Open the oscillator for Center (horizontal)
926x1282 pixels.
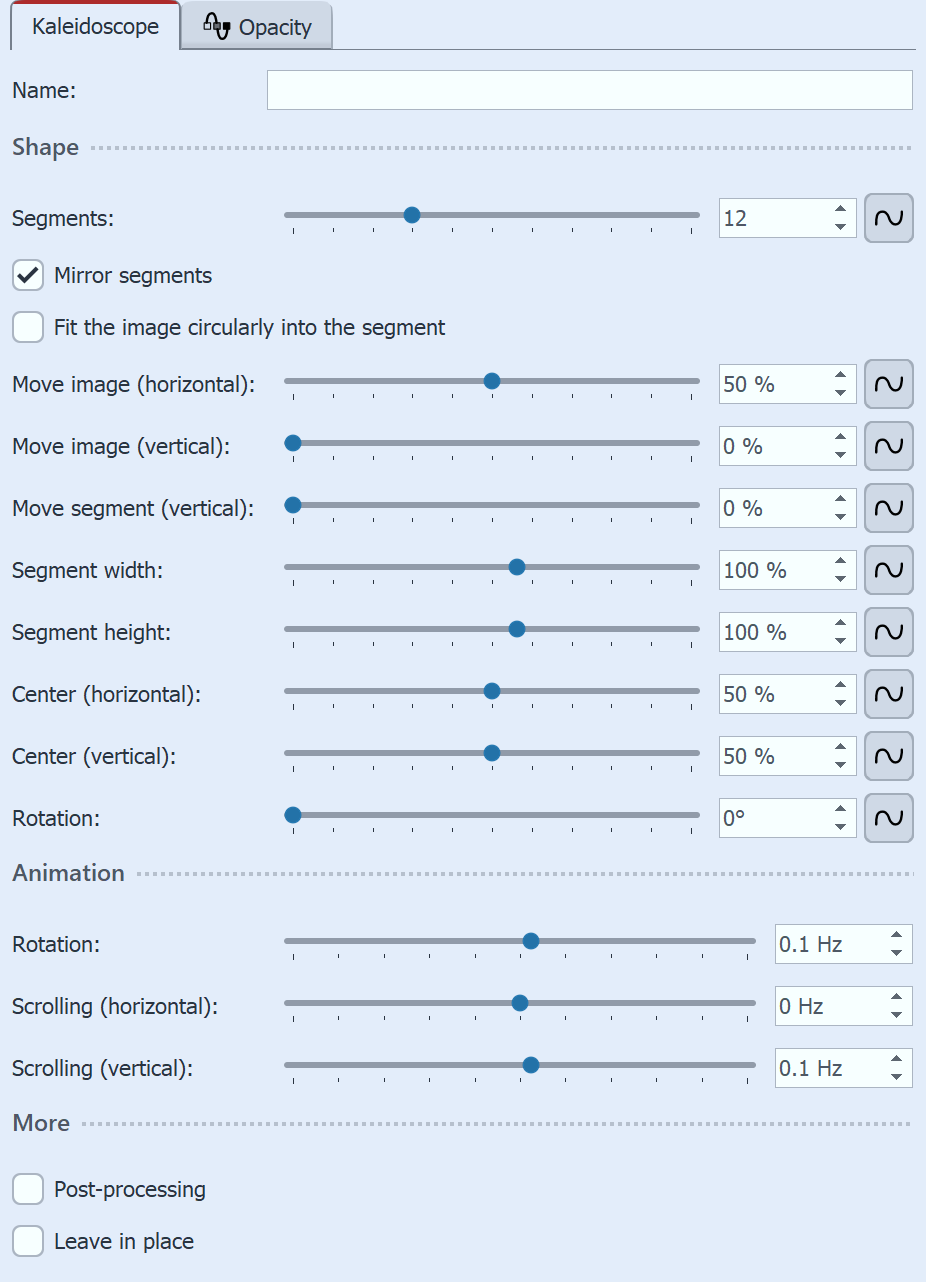888,694
